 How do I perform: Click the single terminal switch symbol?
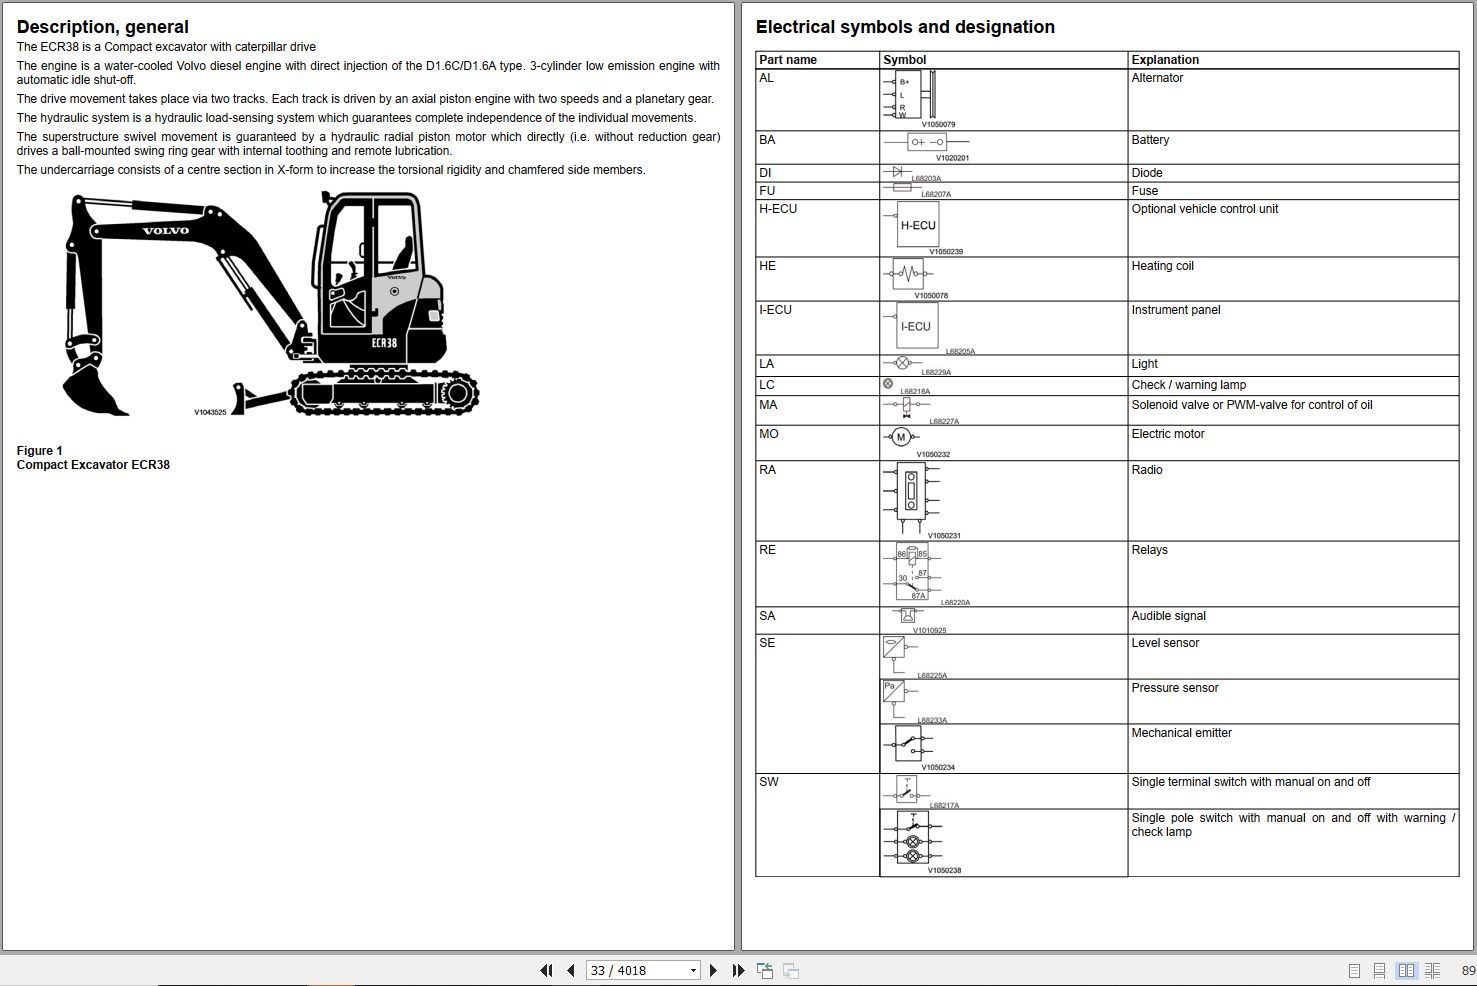coord(905,790)
